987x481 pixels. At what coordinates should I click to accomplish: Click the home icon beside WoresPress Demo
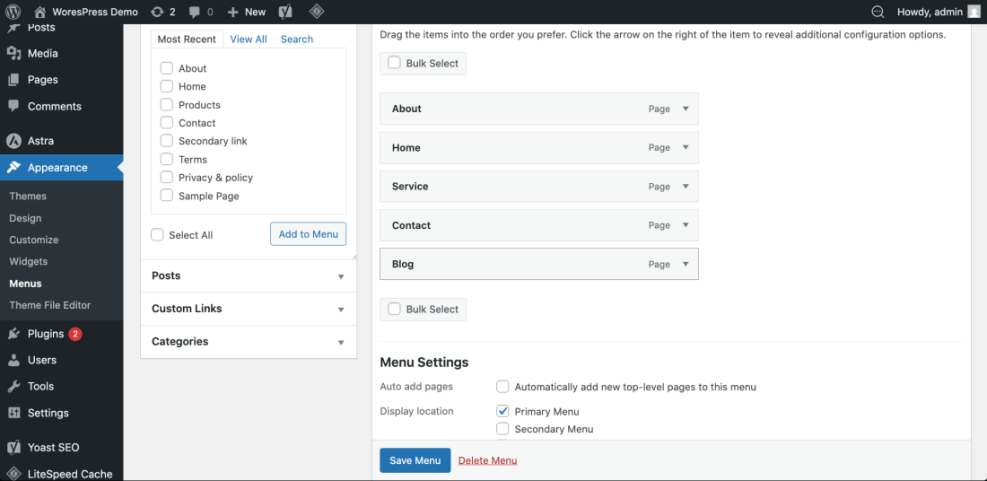(x=40, y=11)
